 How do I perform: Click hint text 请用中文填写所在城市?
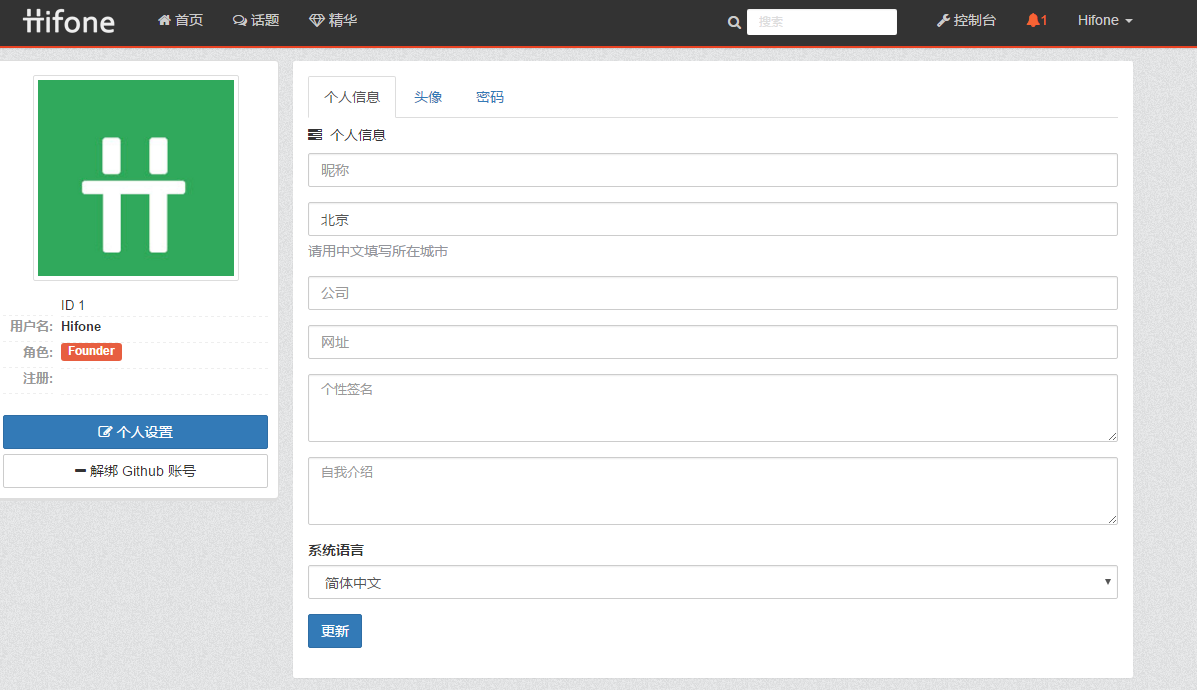pyautogui.click(x=378, y=251)
